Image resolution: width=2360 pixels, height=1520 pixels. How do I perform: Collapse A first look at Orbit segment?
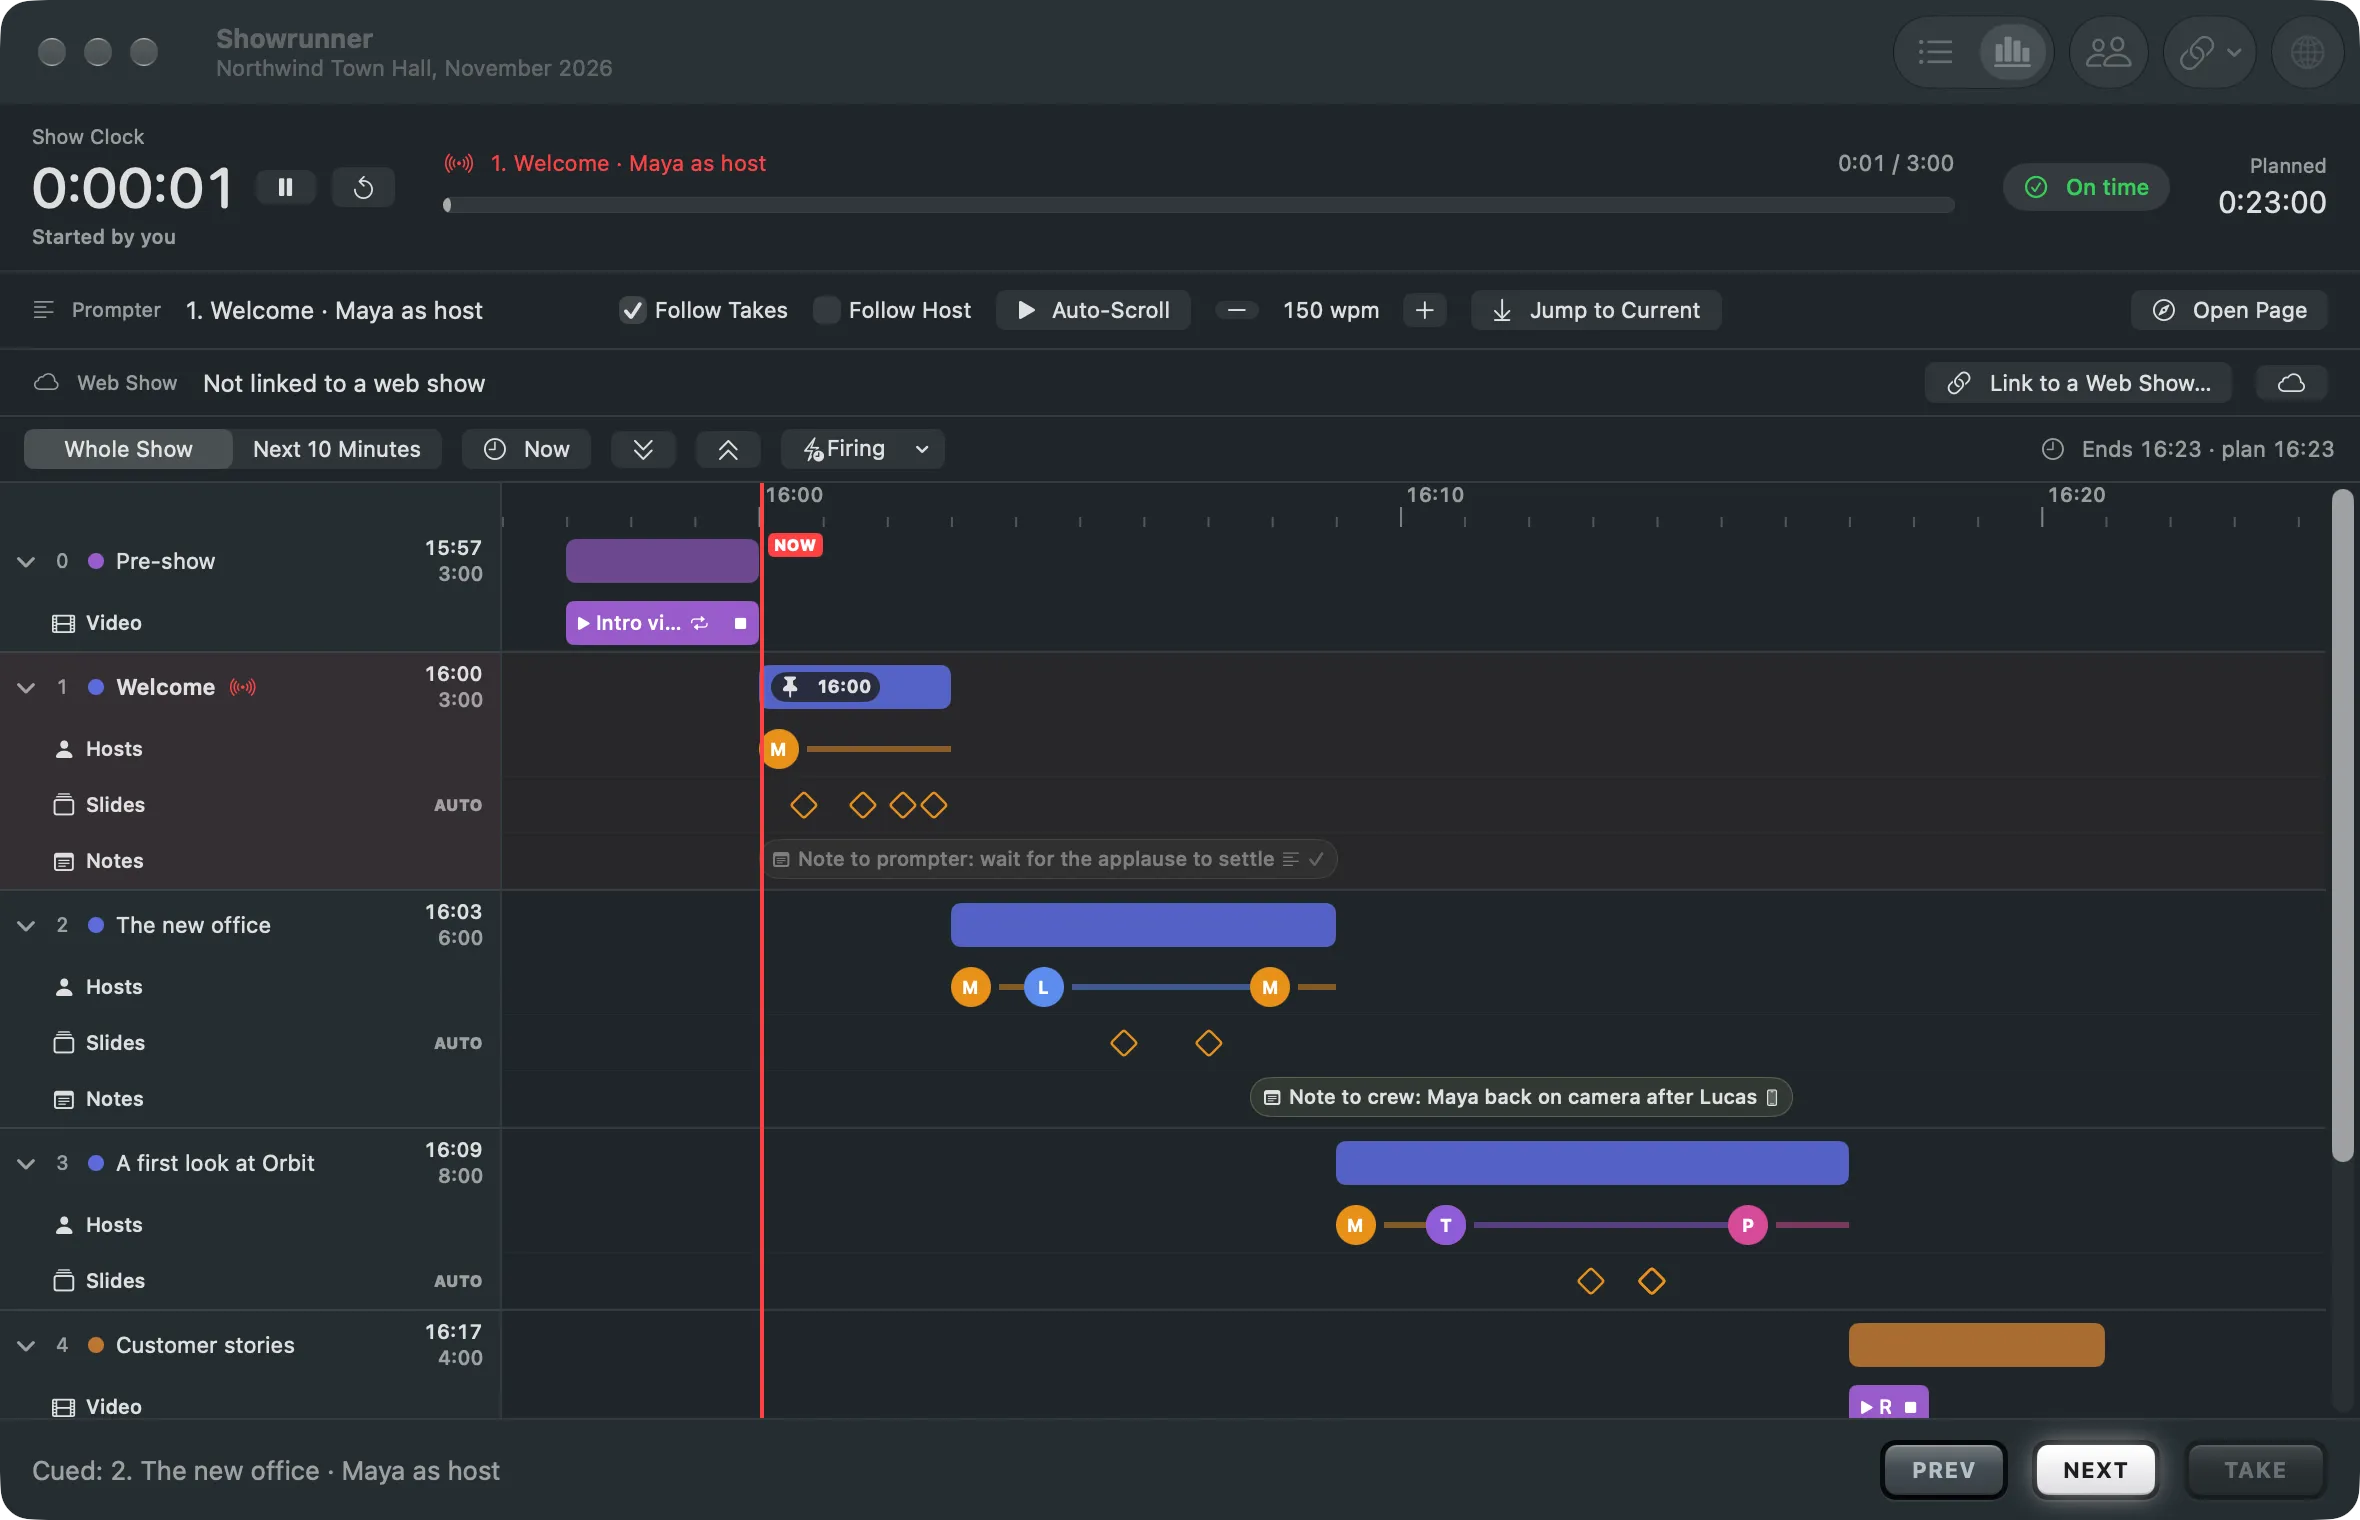(x=26, y=1163)
